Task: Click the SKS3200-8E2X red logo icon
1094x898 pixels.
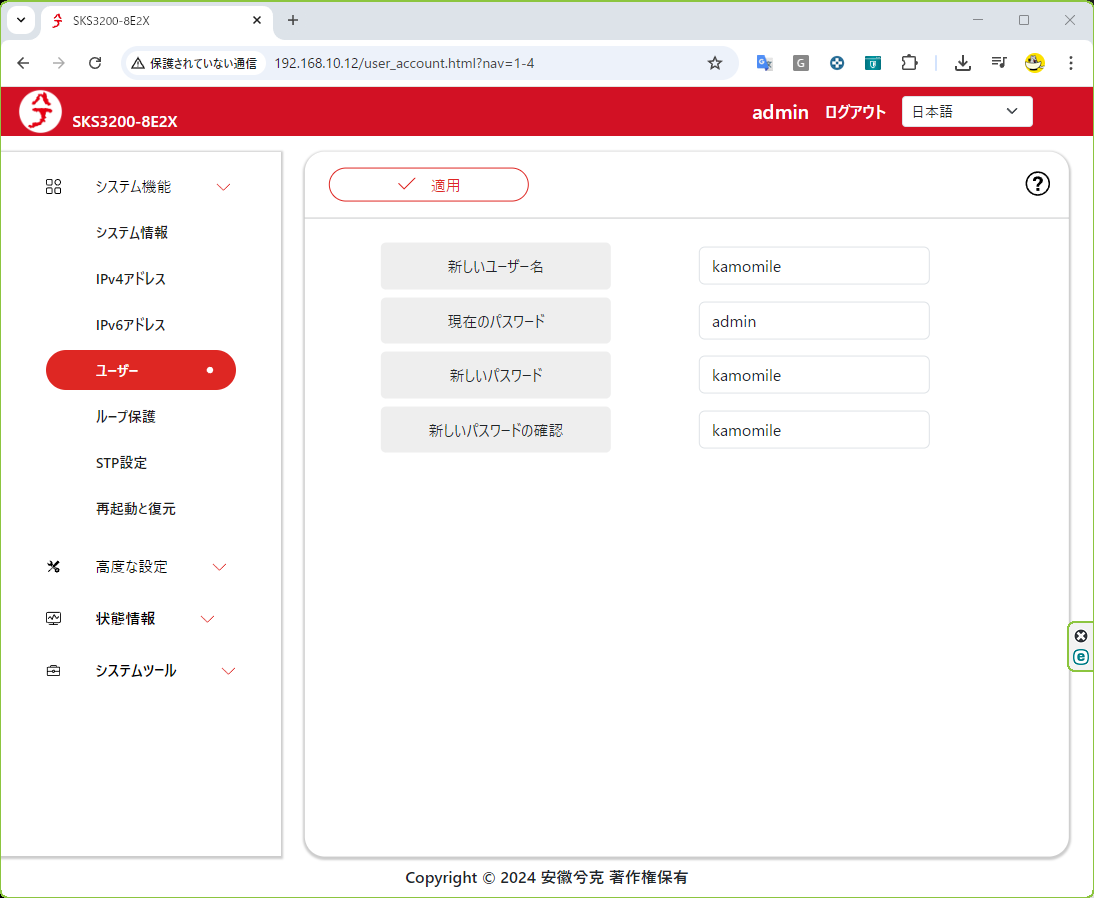Action: tap(40, 111)
